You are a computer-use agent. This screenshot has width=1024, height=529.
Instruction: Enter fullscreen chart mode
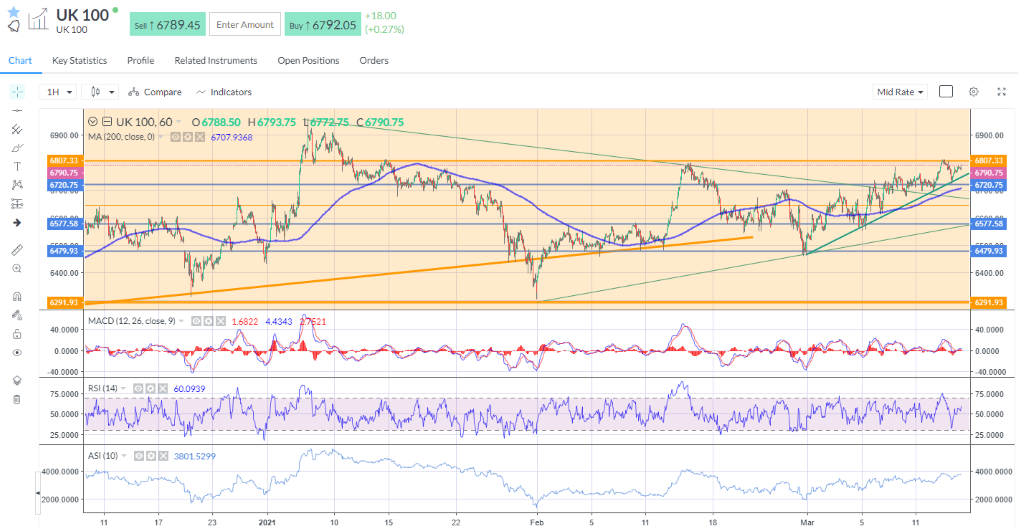[1001, 92]
